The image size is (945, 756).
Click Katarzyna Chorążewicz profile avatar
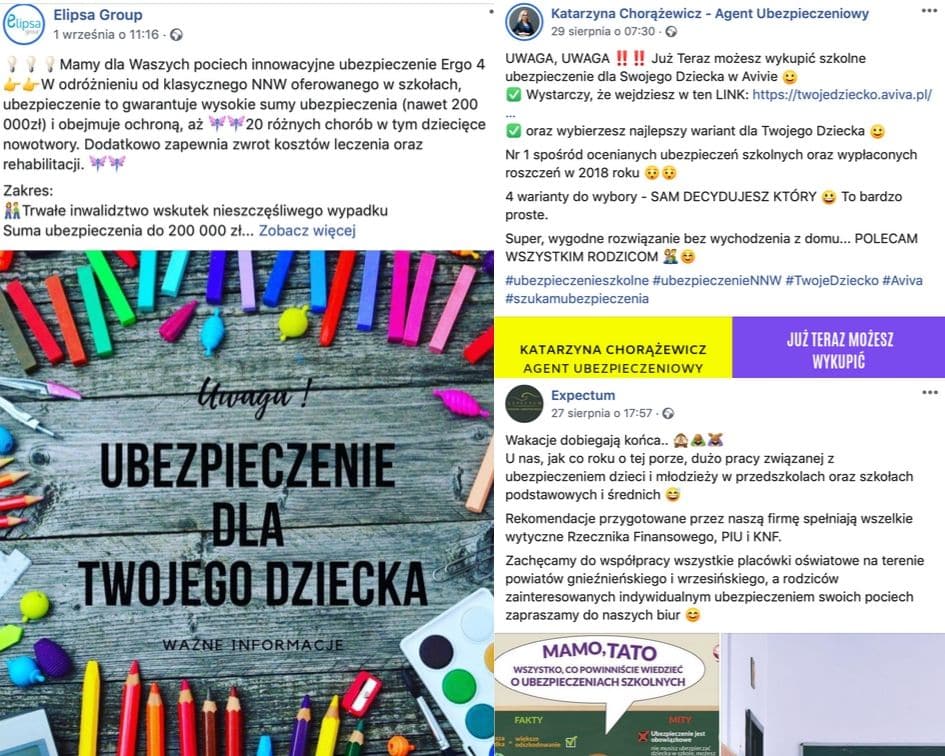(524, 22)
